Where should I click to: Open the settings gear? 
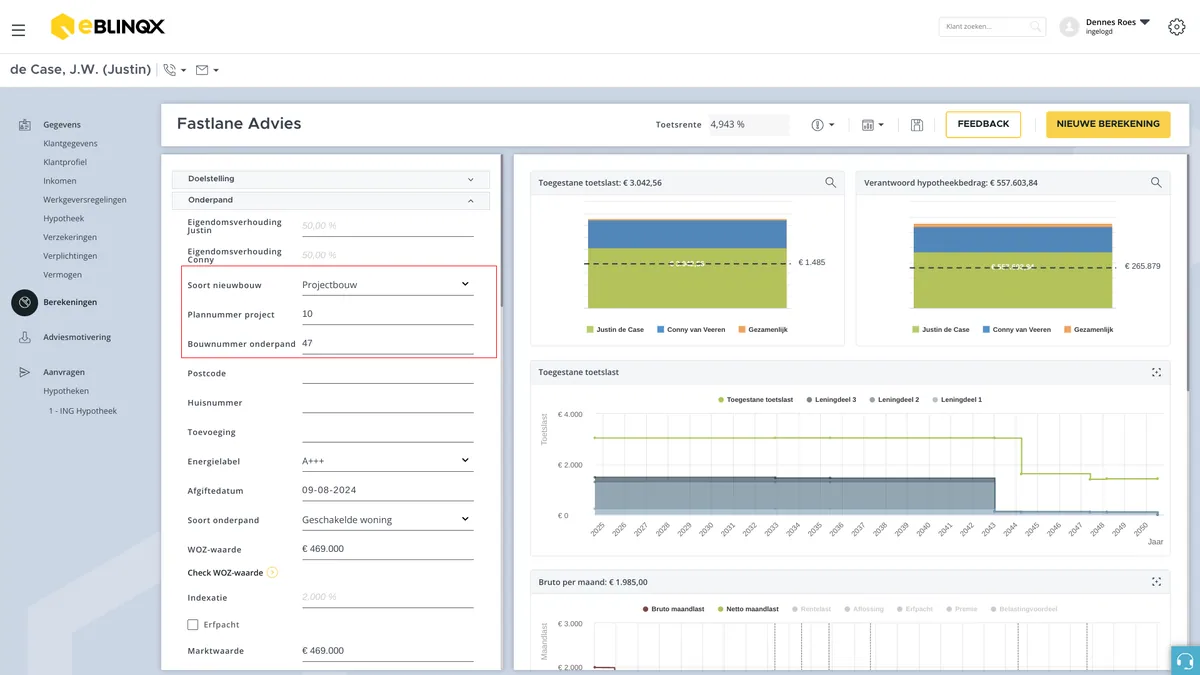pos(1177,27)
